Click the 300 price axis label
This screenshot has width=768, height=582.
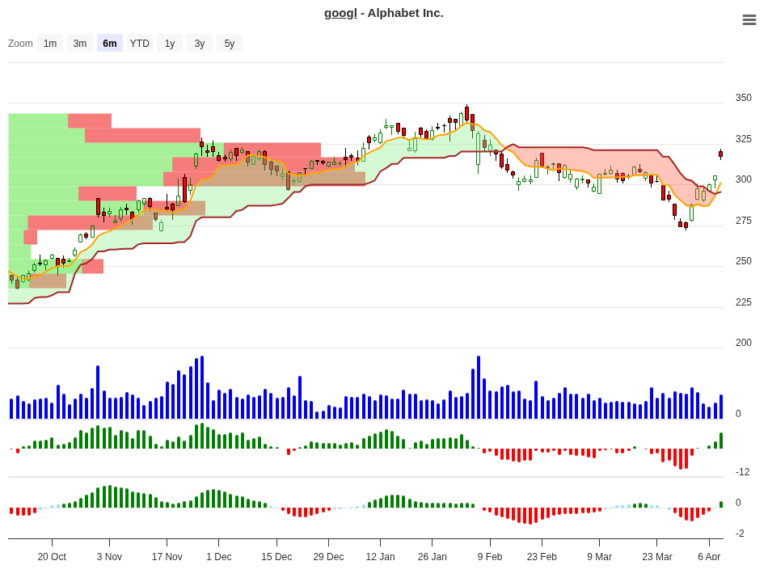click(x=743, y=179)
